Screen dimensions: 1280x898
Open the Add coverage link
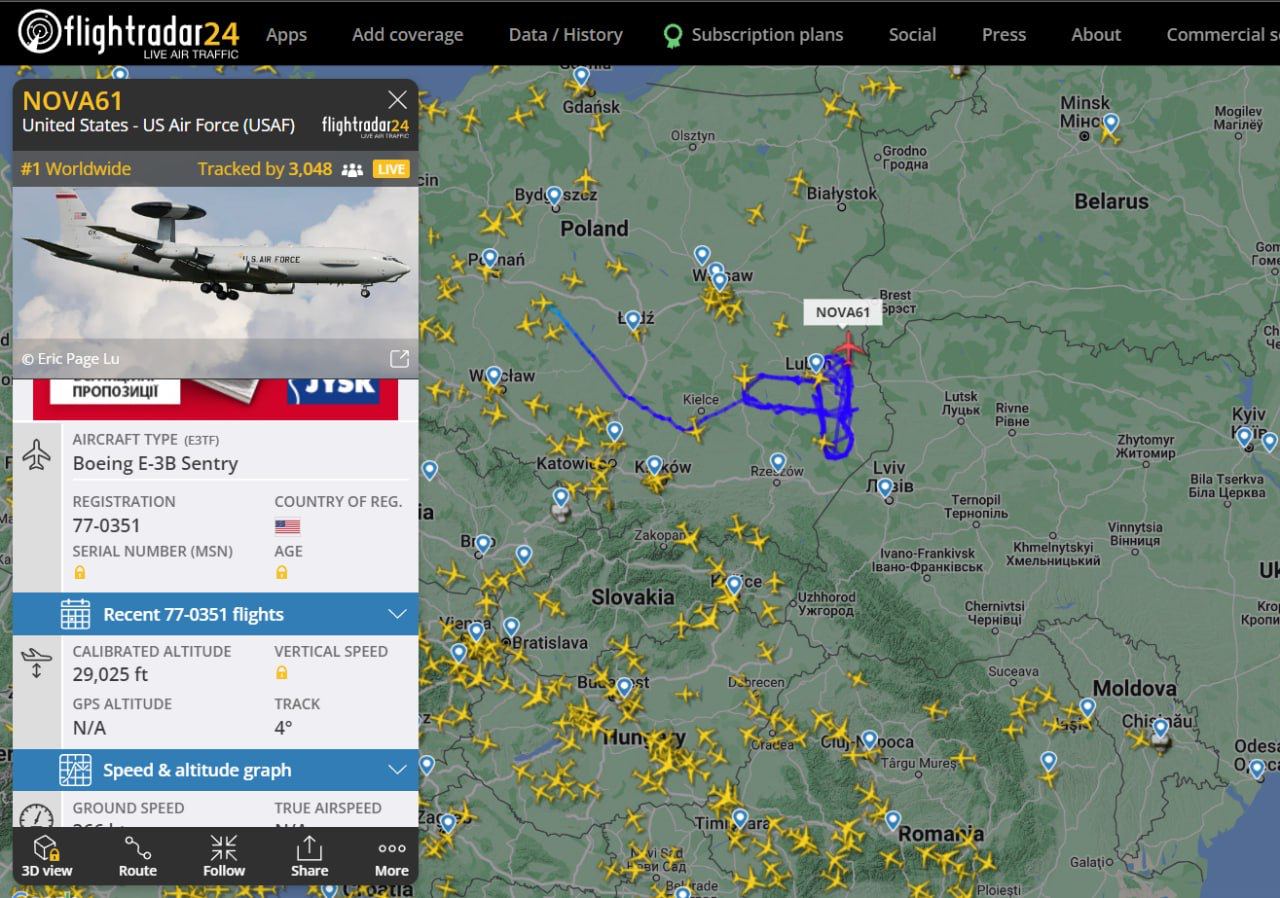407,34
